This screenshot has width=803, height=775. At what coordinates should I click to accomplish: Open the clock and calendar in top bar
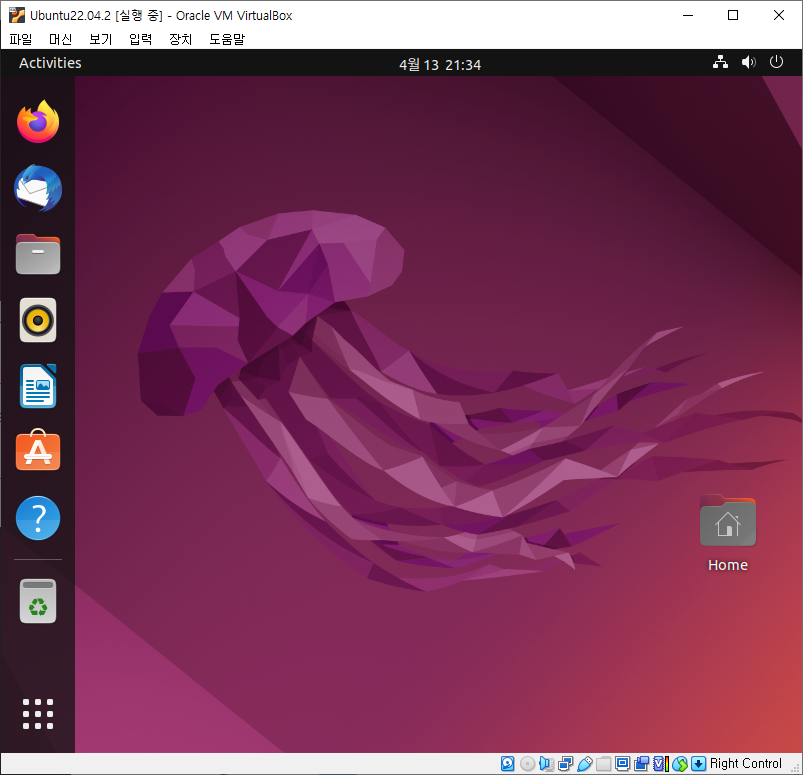pos(440,65)
